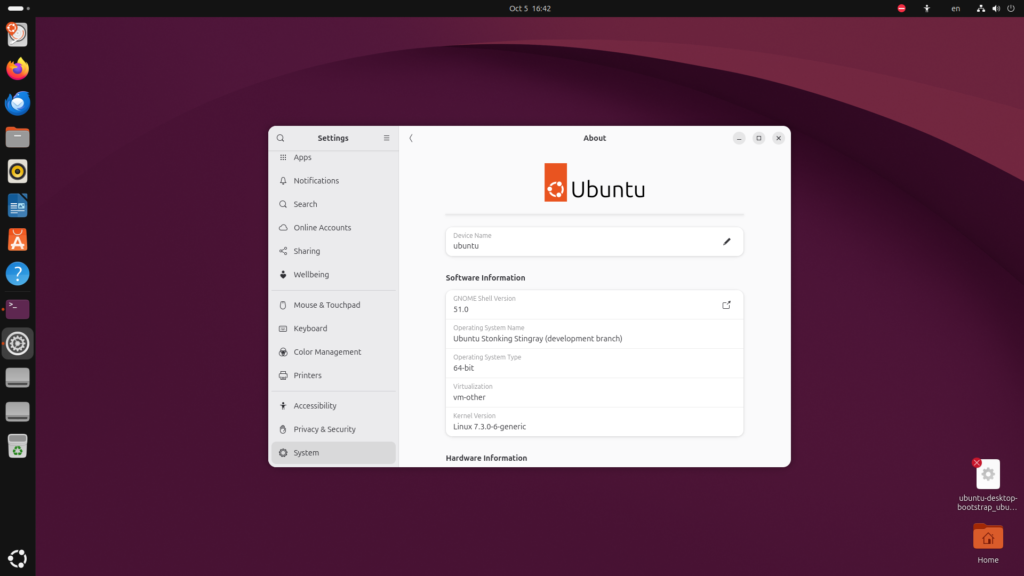Image resolution: width=1024 pixels, height=576 pixels.
Task: Click the 'Linux 7.3.0-6-generic' kernel version
Action: point(489,427)
